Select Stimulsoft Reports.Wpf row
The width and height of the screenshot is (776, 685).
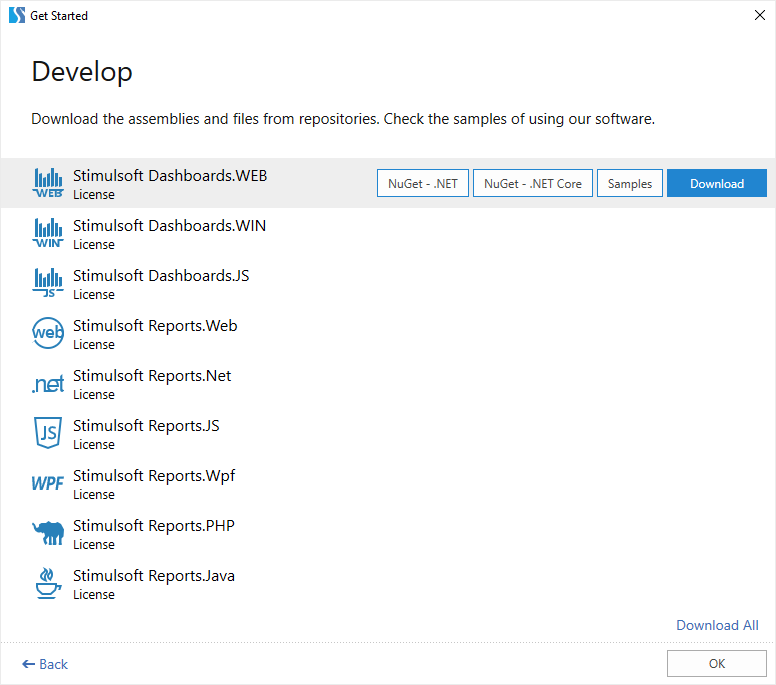(388, 483)
